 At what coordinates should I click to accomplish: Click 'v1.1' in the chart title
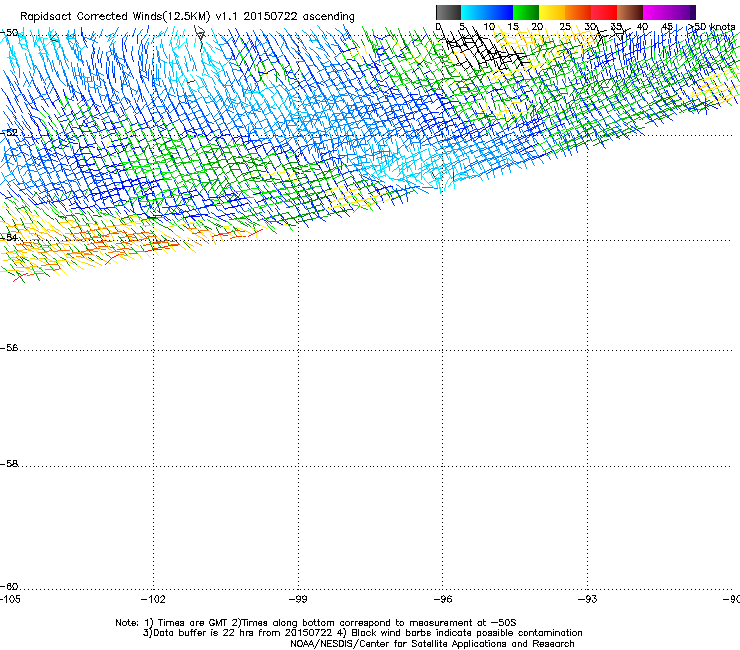point(227,17)
